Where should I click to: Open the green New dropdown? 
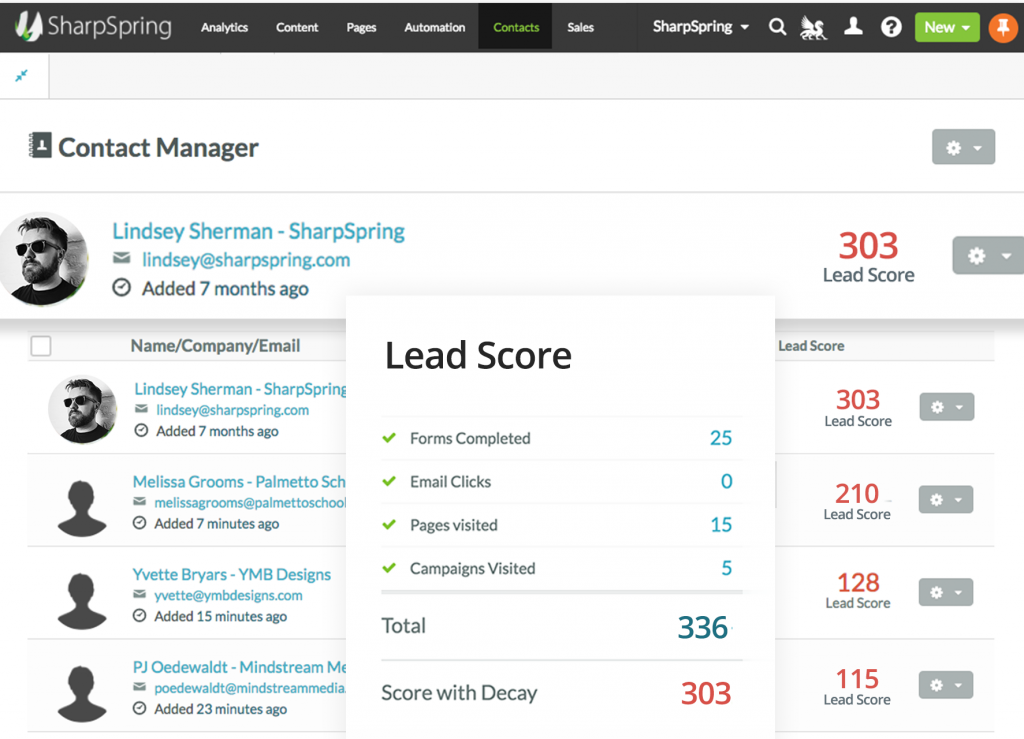[x=947, y=27]
